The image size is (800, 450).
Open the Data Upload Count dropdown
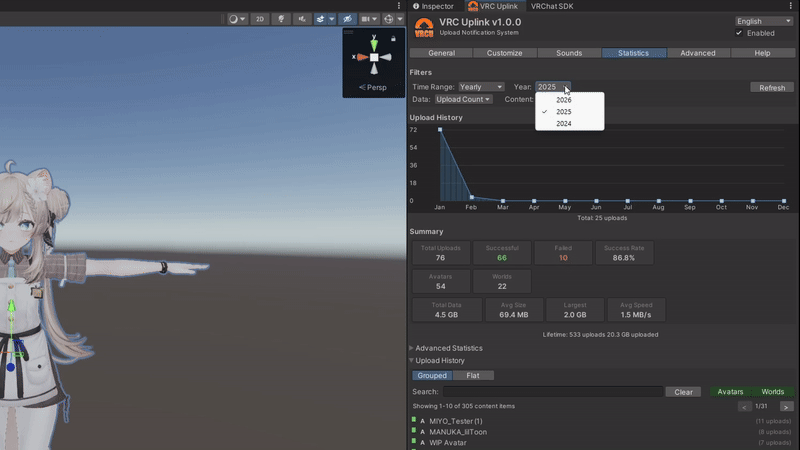click(x=463, y=99)
